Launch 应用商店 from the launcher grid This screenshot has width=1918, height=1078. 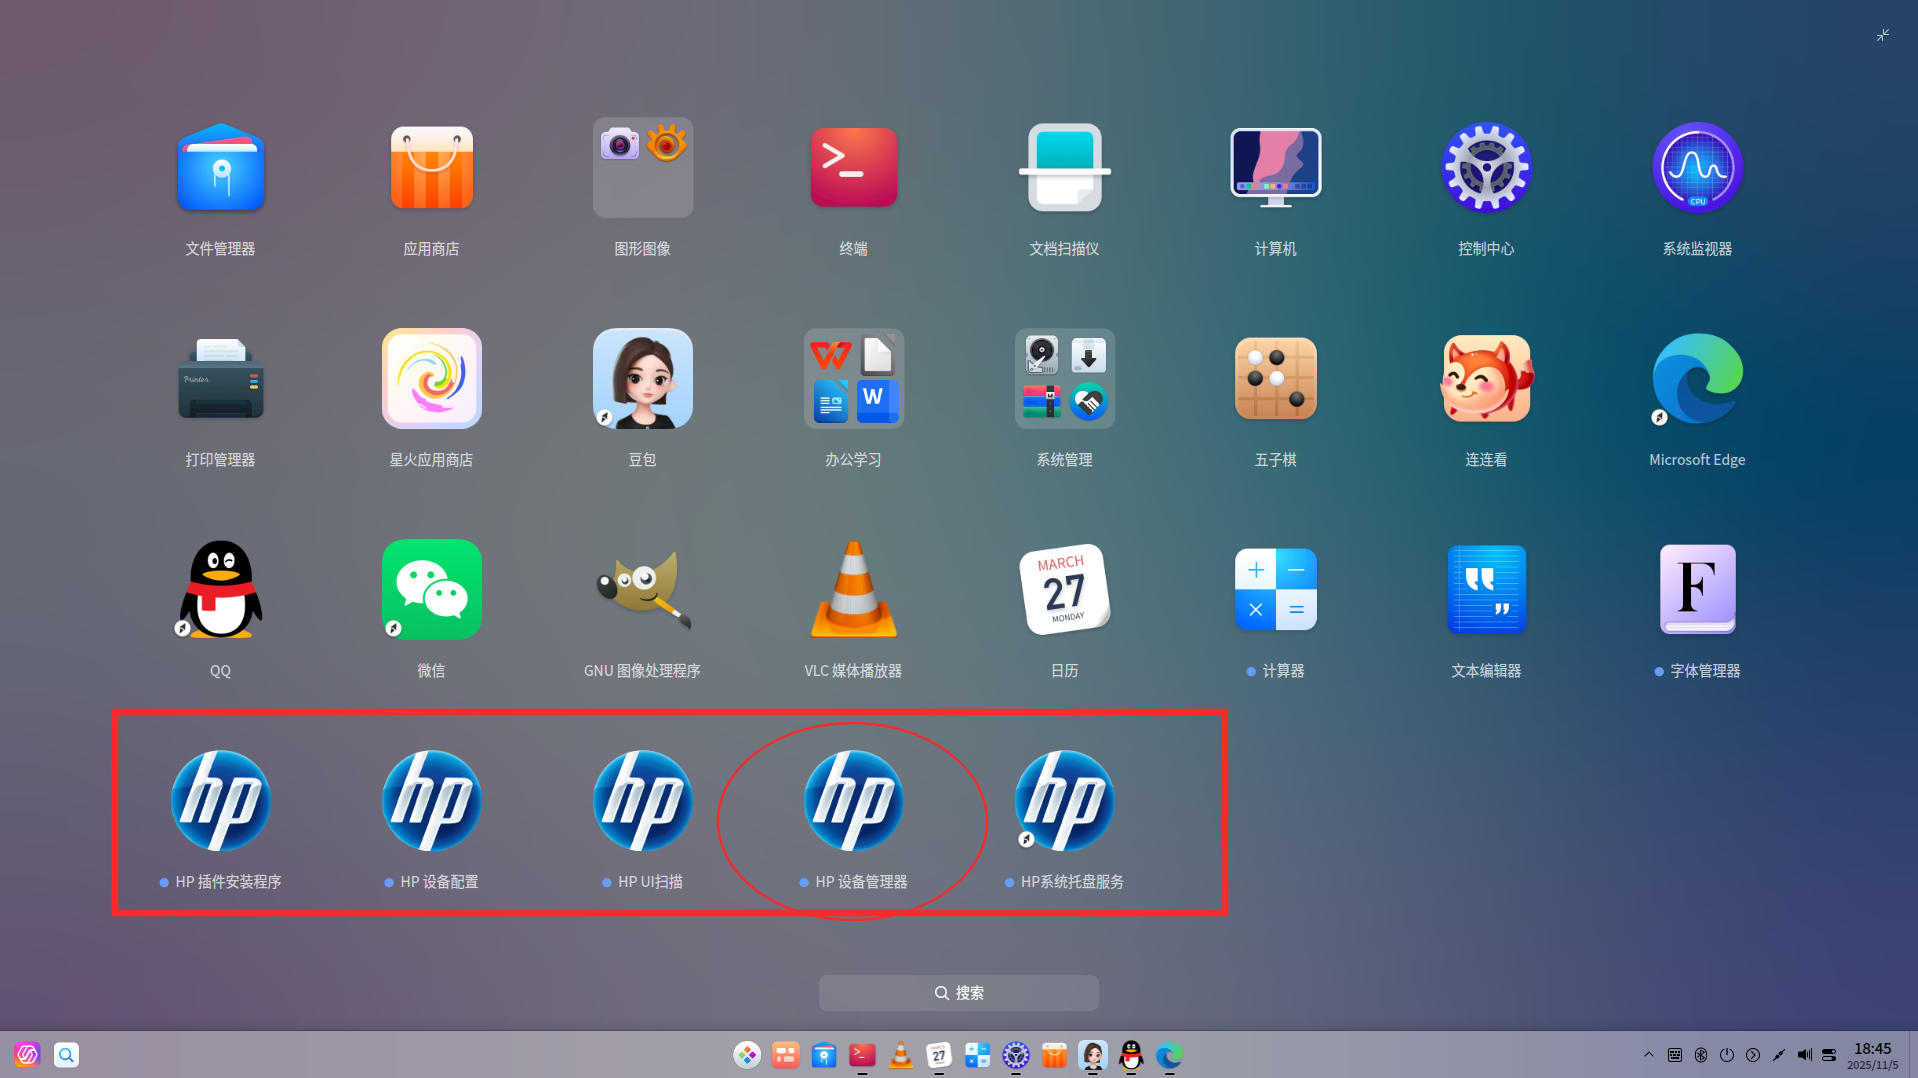[431, 168]
